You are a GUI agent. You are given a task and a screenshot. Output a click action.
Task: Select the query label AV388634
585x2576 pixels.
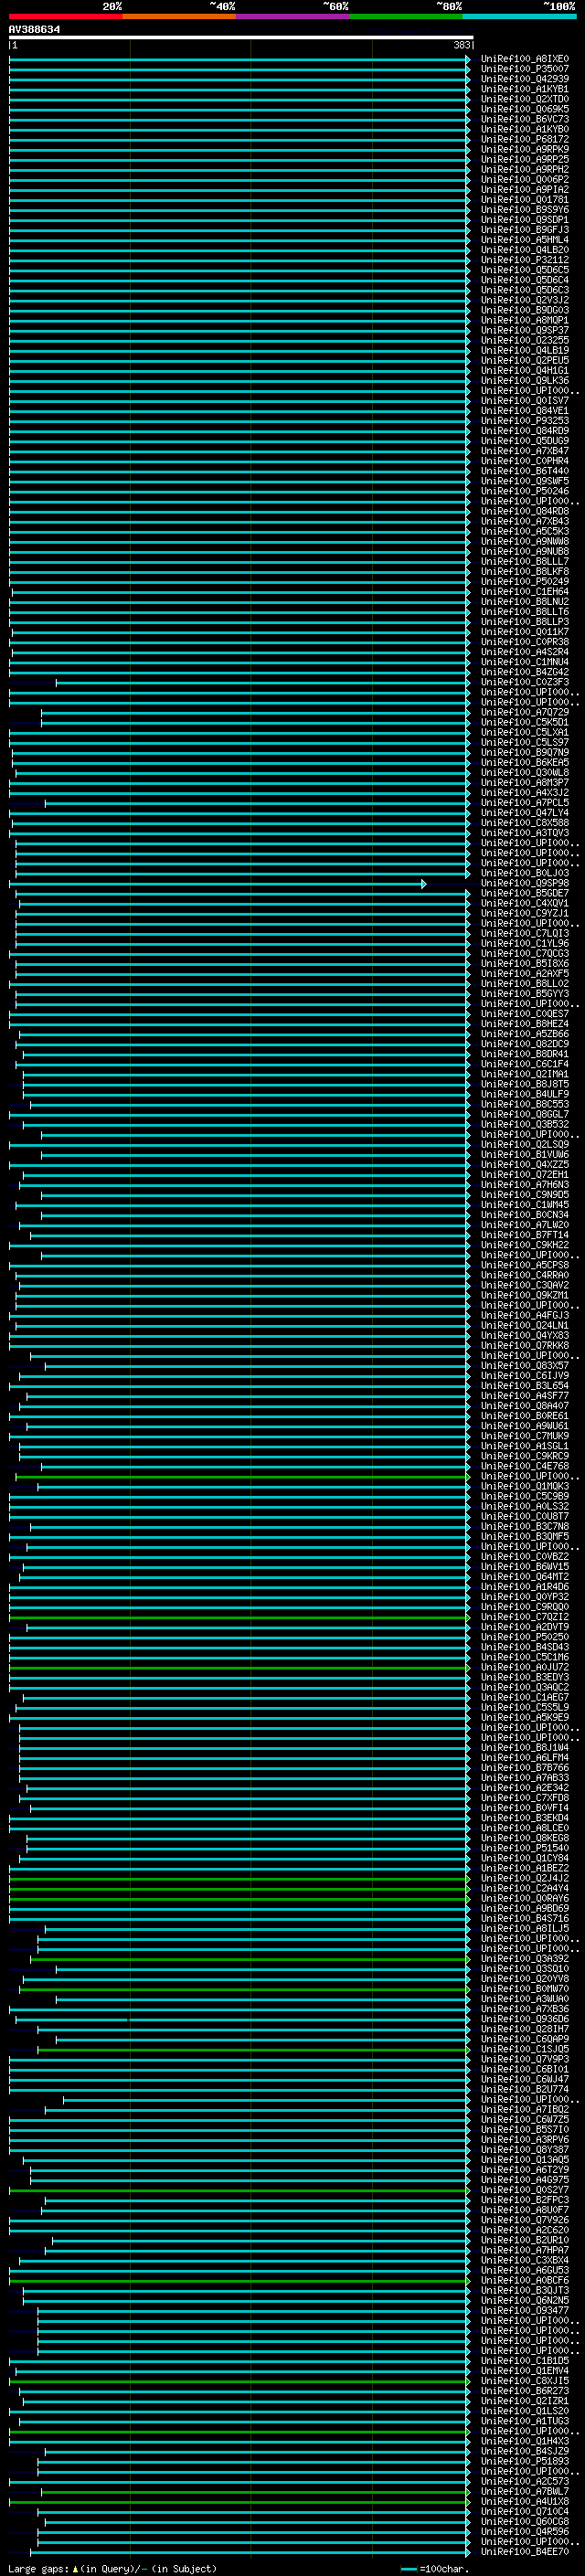pyautogui.click(x=34, y=30)
